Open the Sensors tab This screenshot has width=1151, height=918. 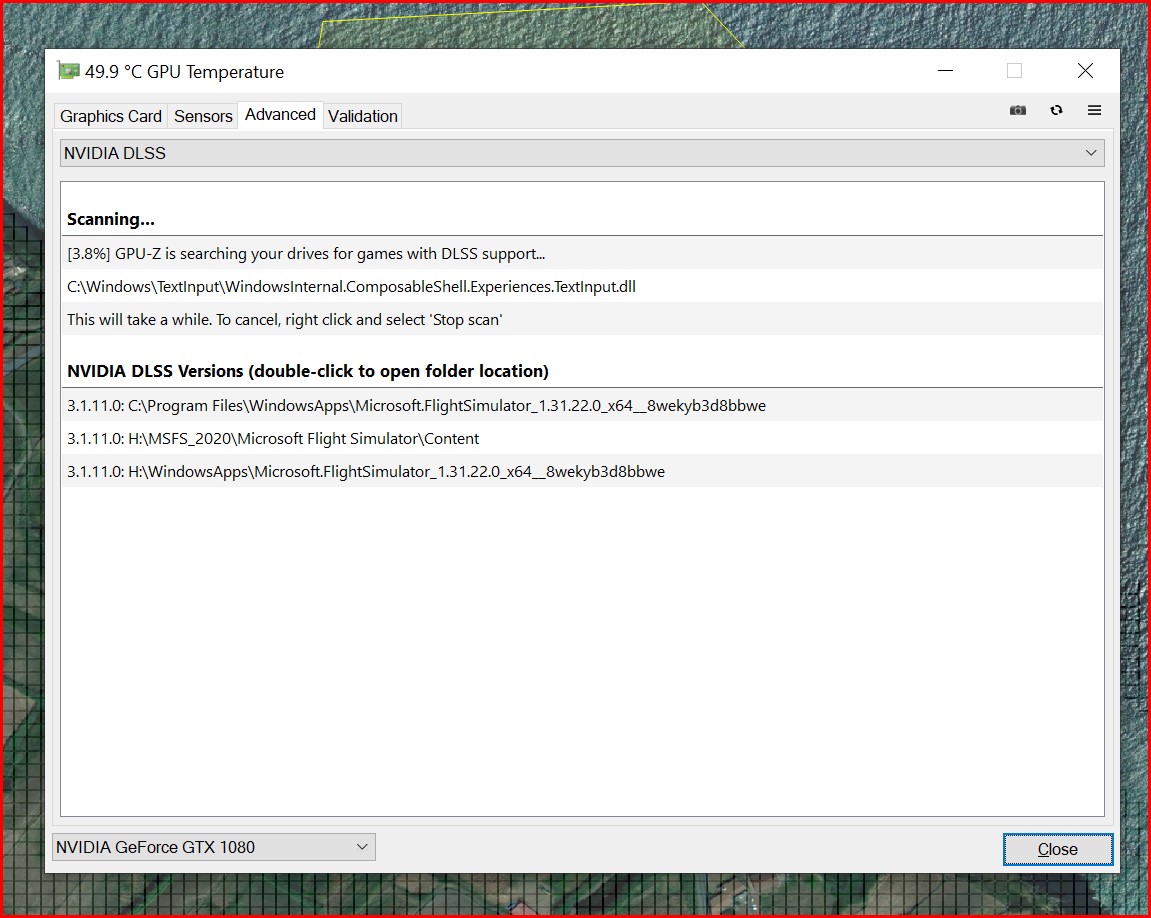click(x=203, y=116)
